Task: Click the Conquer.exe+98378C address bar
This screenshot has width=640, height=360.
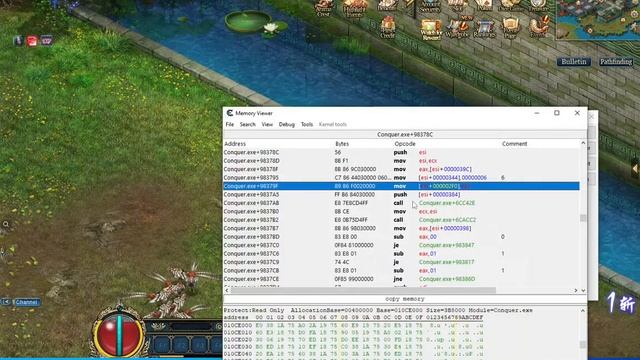Action: point(405,134)
